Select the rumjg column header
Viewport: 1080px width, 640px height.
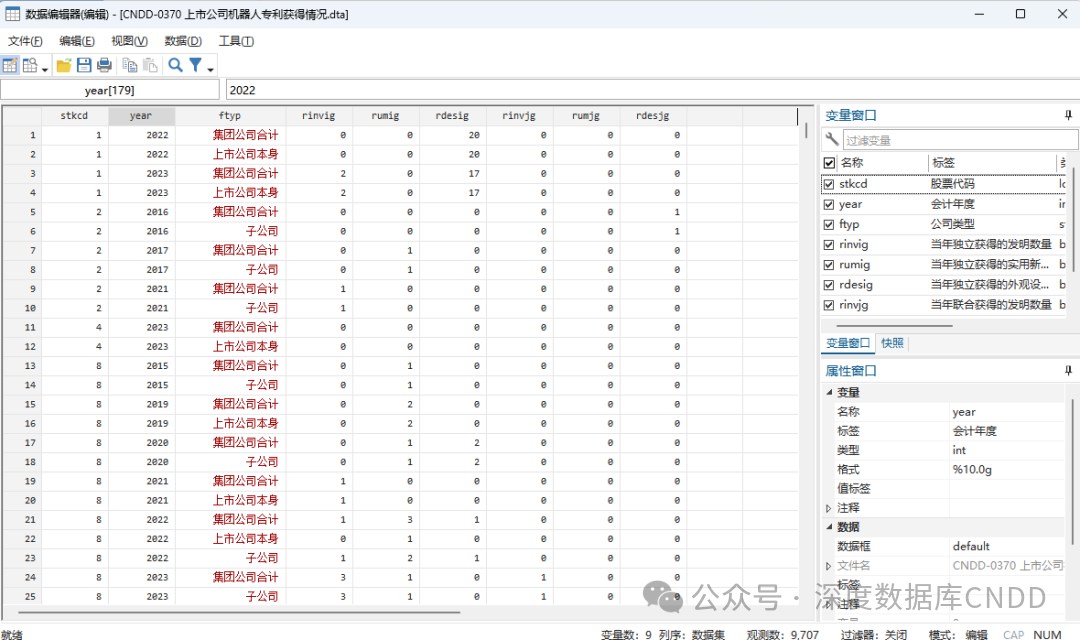click(x=585, y=116)
